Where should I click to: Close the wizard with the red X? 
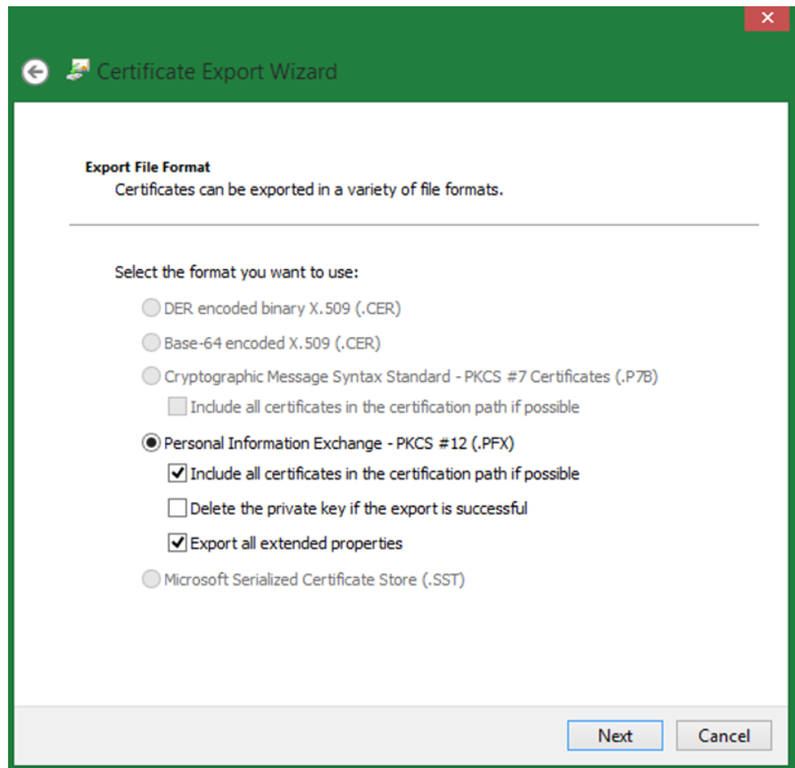pyautogui.click(x=767, y=17)
